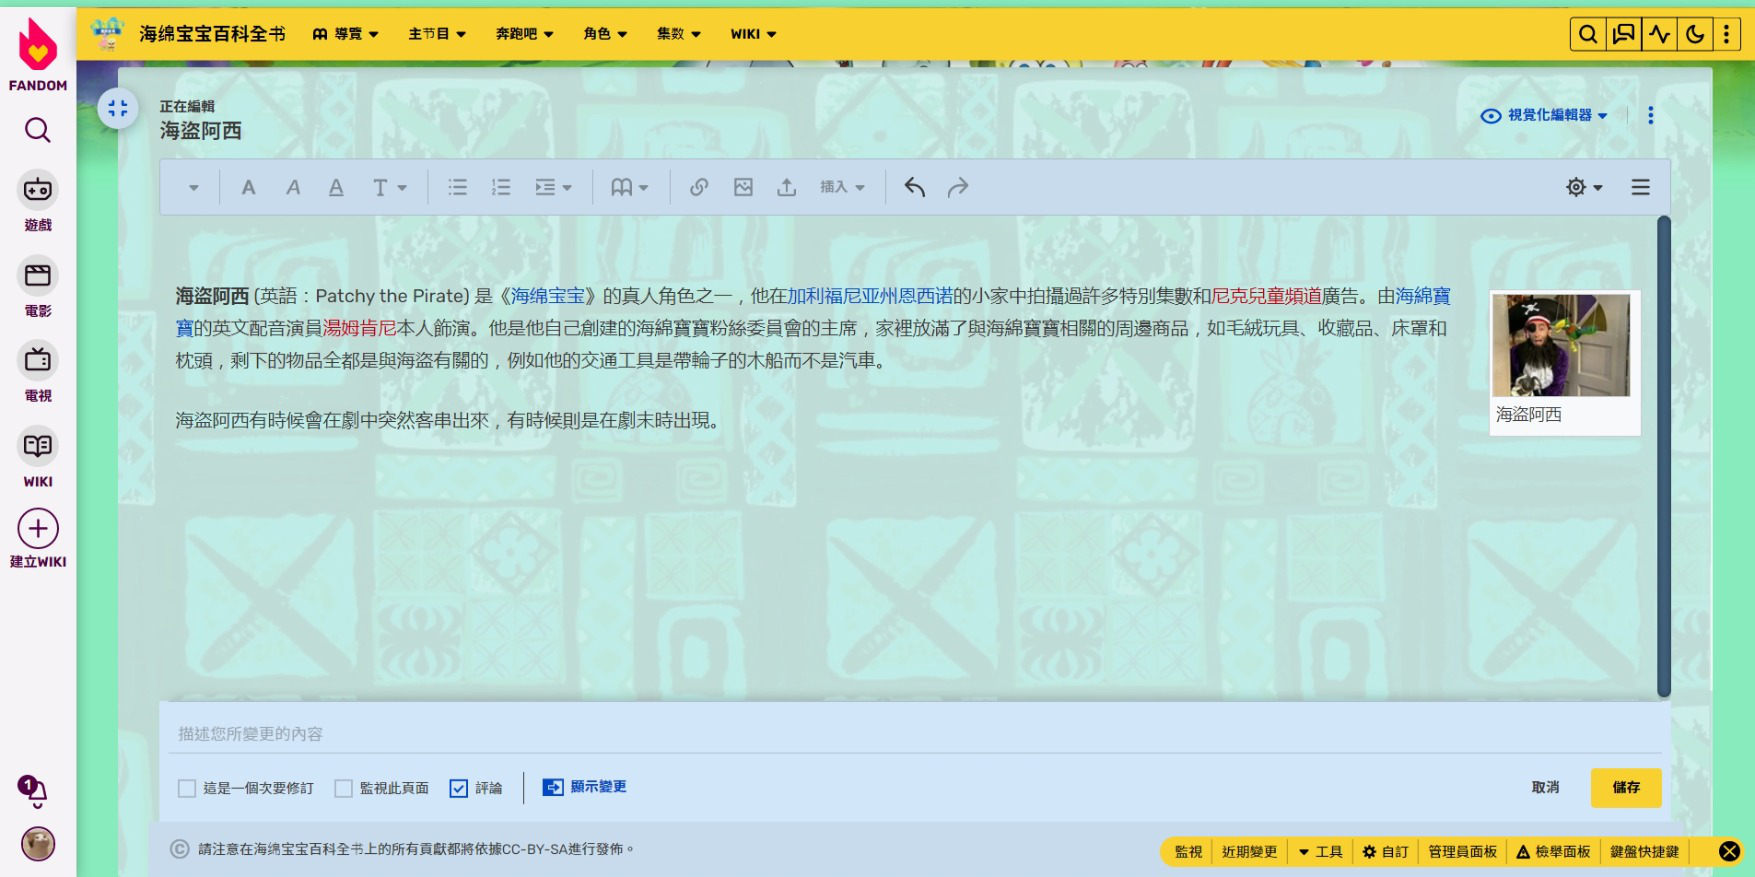Expand the 工具 dropdown in the bottom toolbar
This screenshot has height=877, width=1755.
pos(1321,852)
